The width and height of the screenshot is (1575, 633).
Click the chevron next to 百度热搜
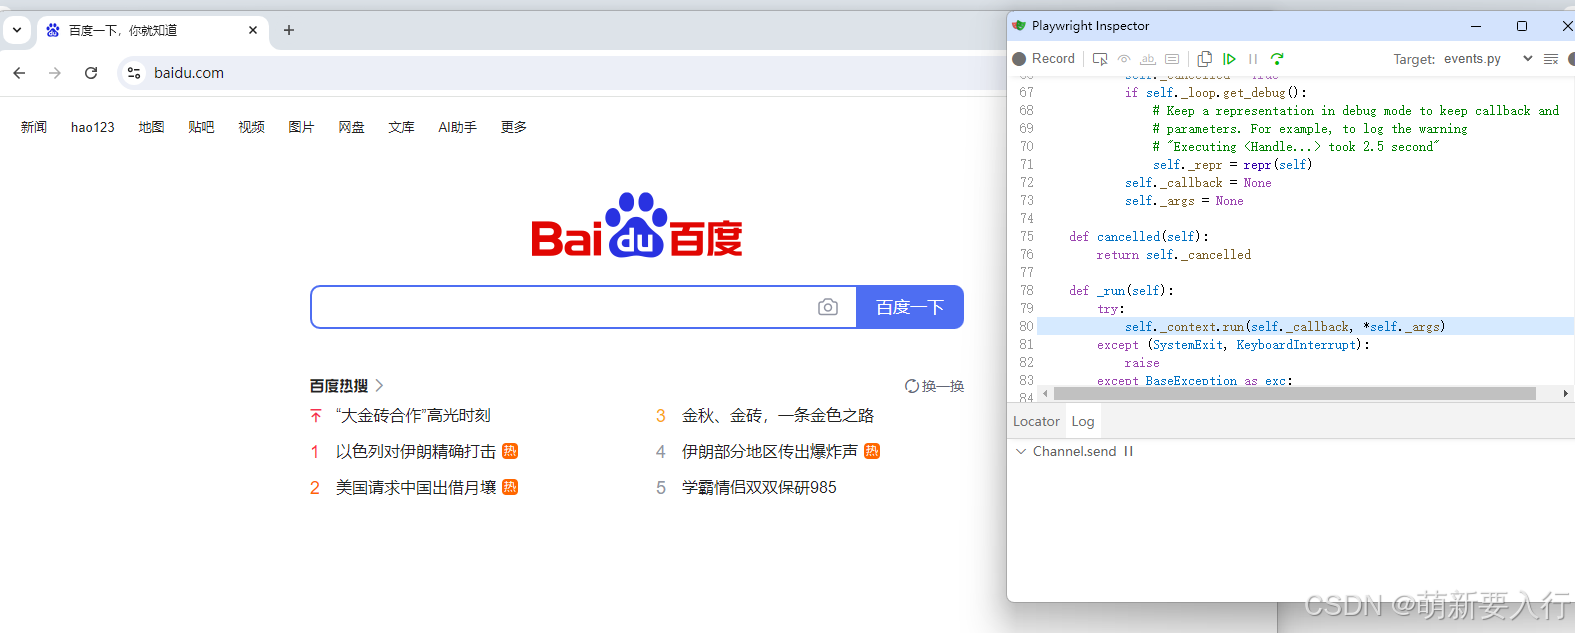point(379,386)
